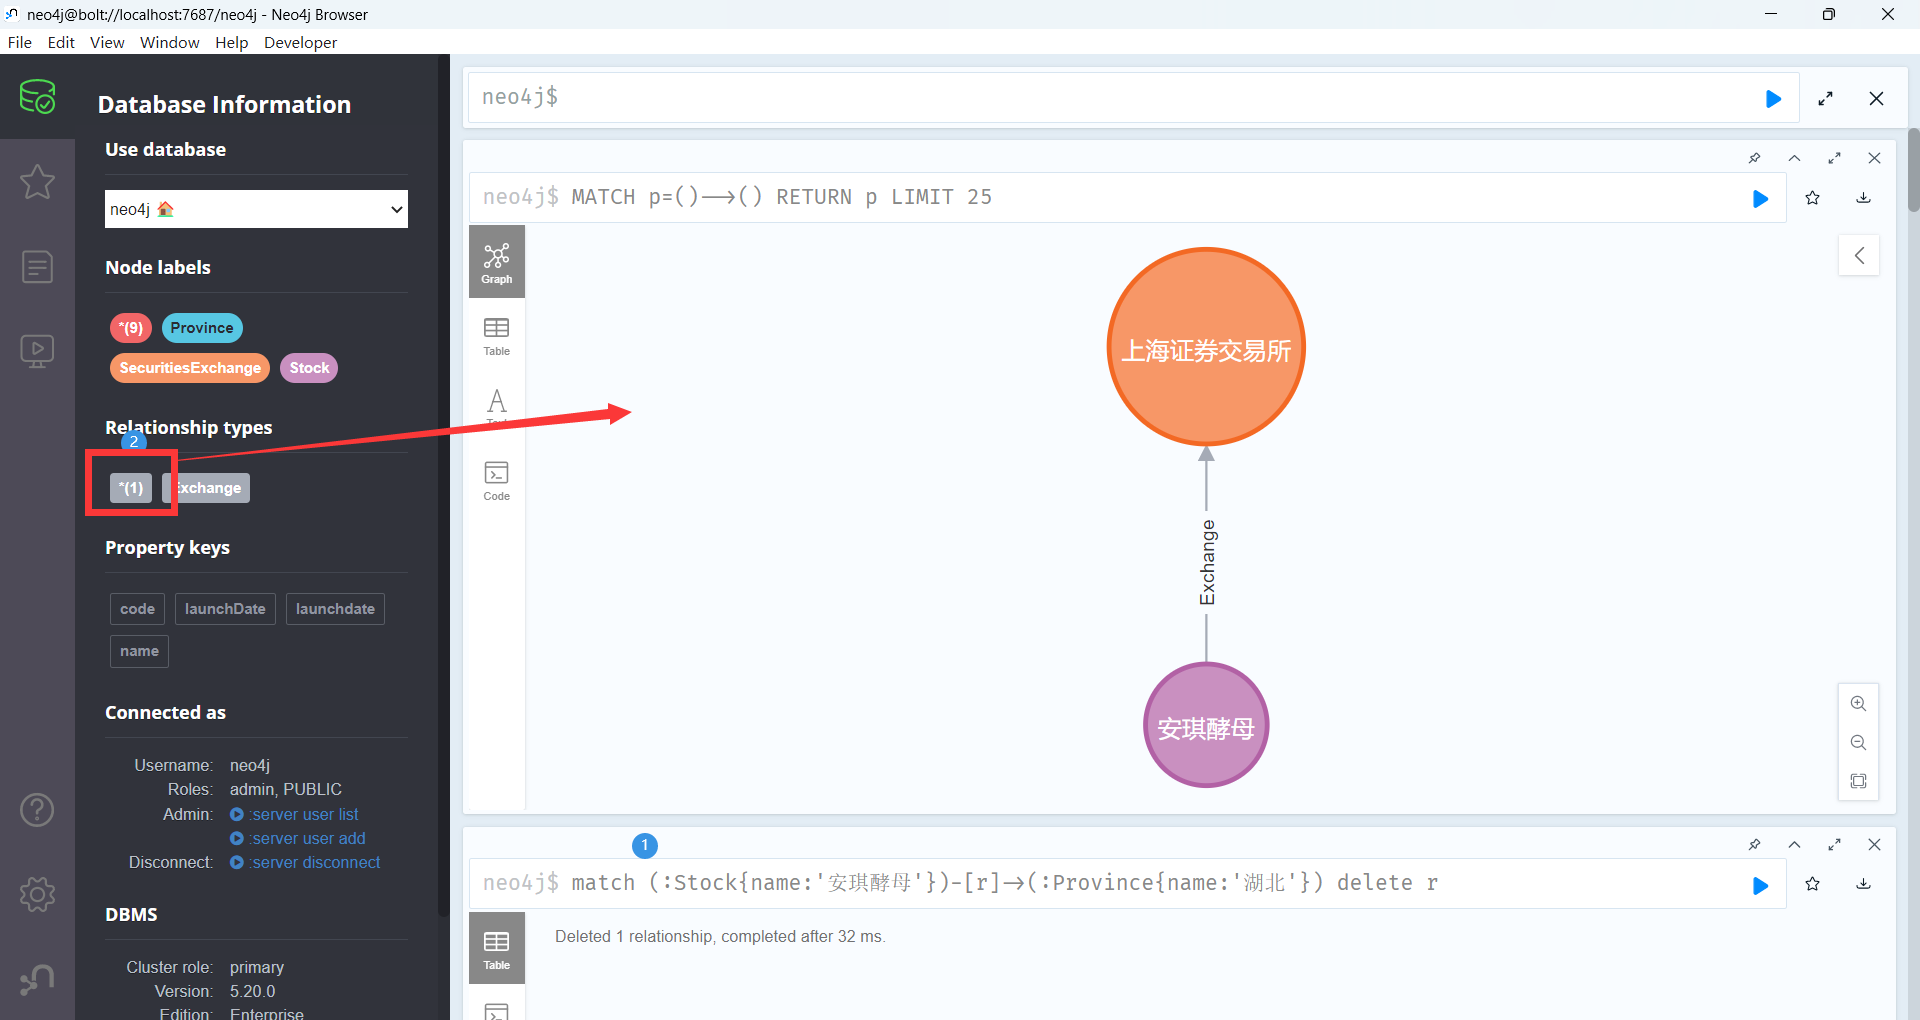Pin the MATCH result frame

(1754, 158)
